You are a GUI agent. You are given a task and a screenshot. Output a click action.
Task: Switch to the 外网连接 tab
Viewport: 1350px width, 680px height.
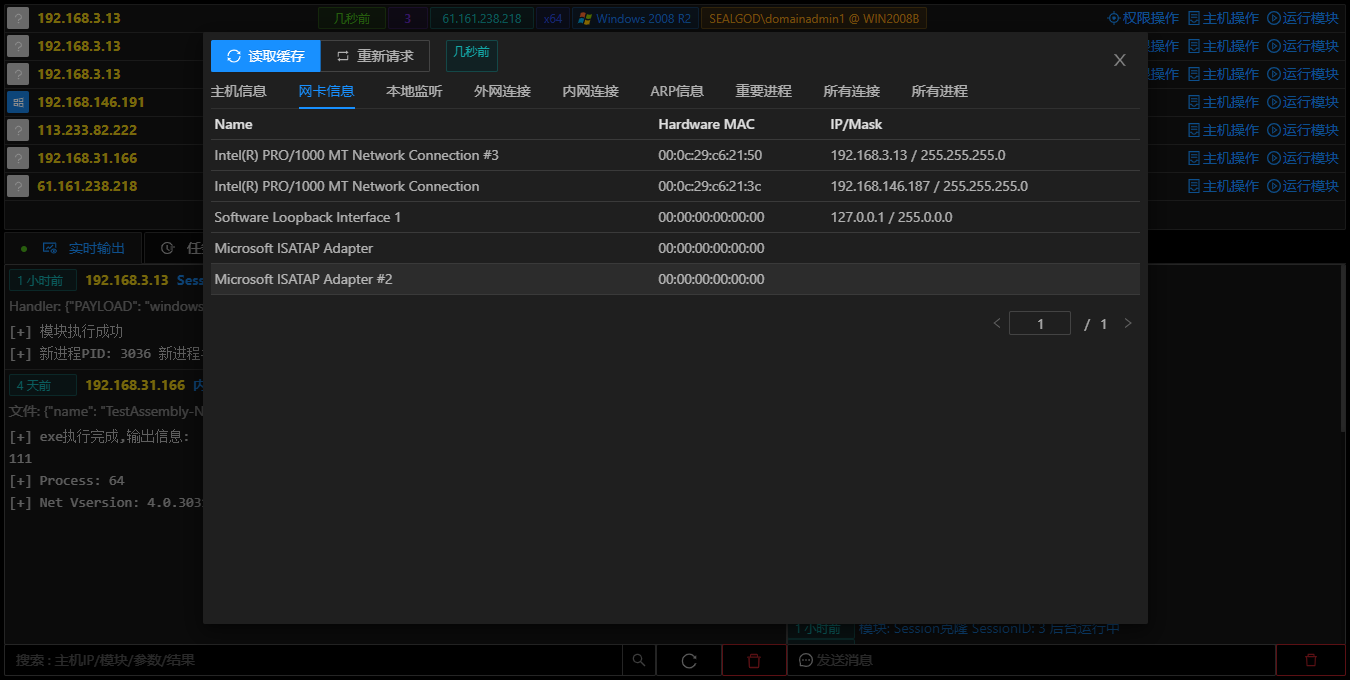click(503, 91)
